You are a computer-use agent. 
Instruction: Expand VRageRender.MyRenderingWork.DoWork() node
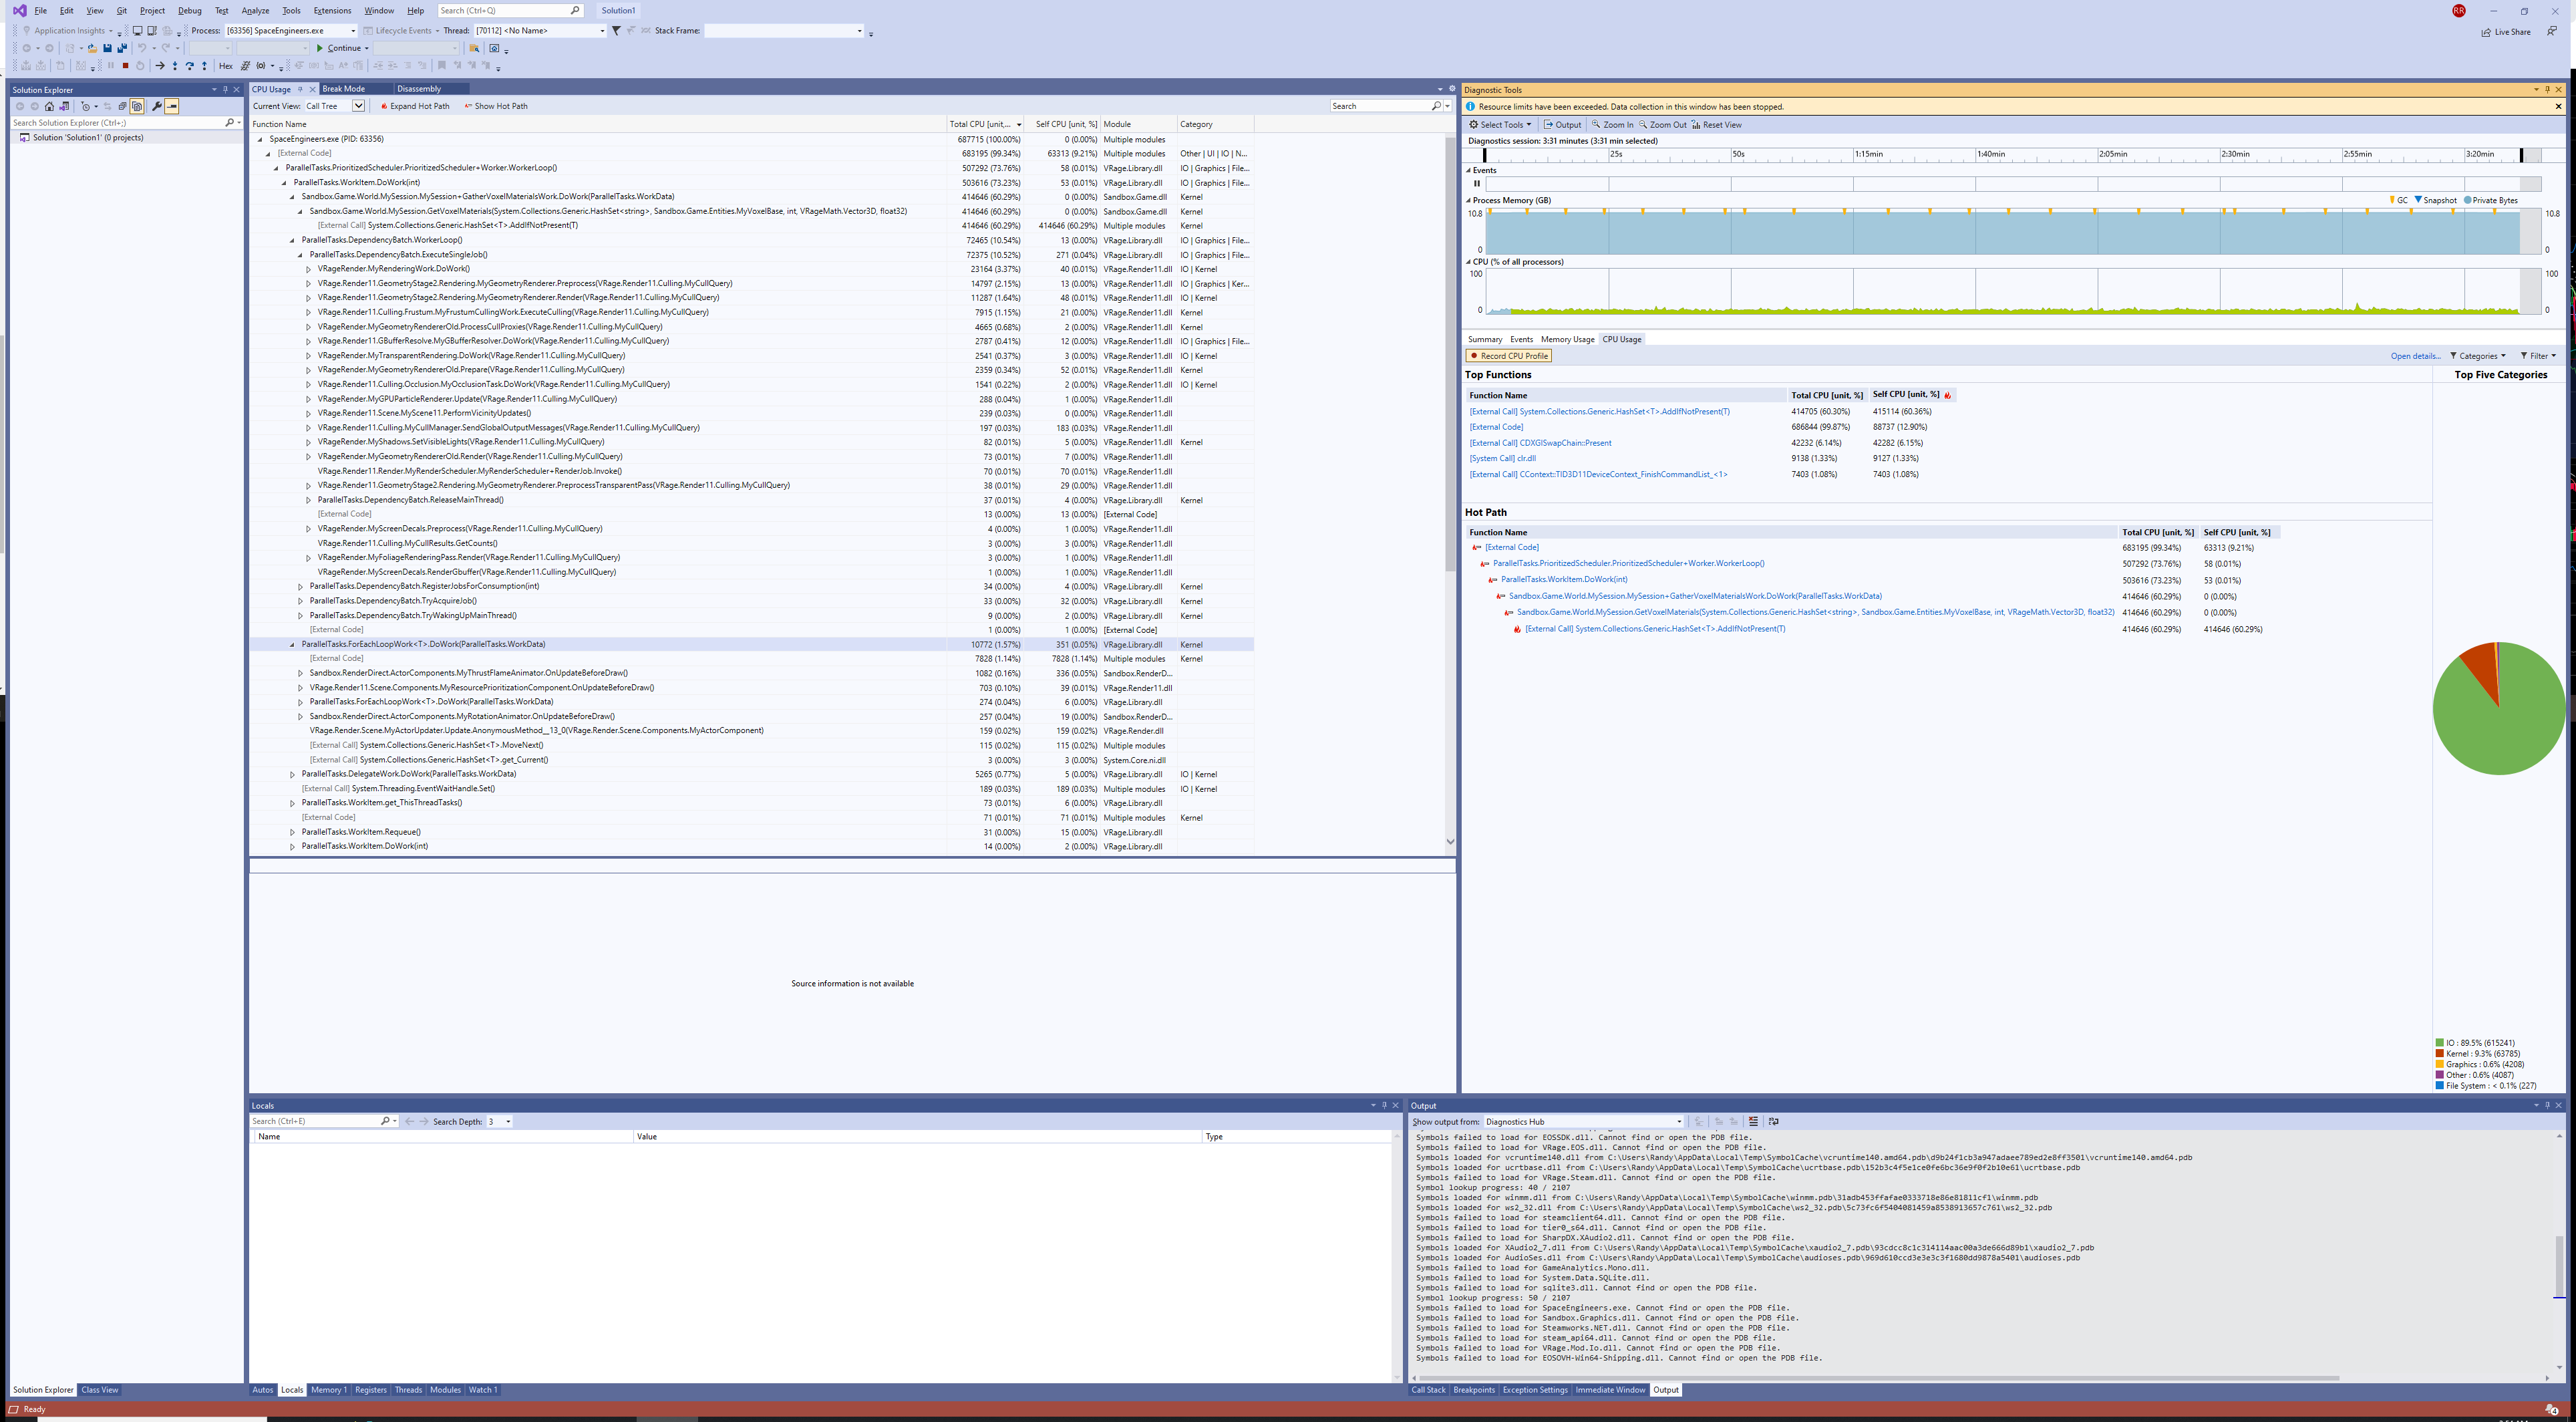tap(308, 269)
